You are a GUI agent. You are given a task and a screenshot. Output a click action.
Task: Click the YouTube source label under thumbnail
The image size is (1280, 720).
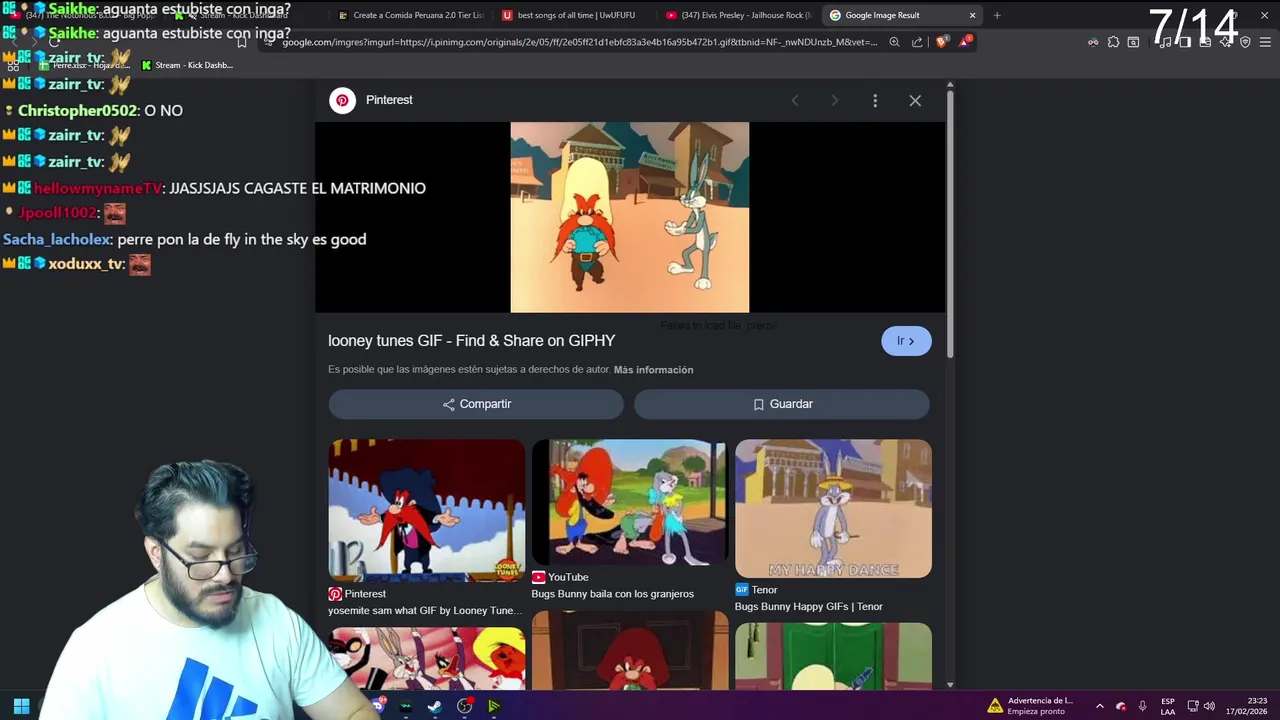(560, 577)
